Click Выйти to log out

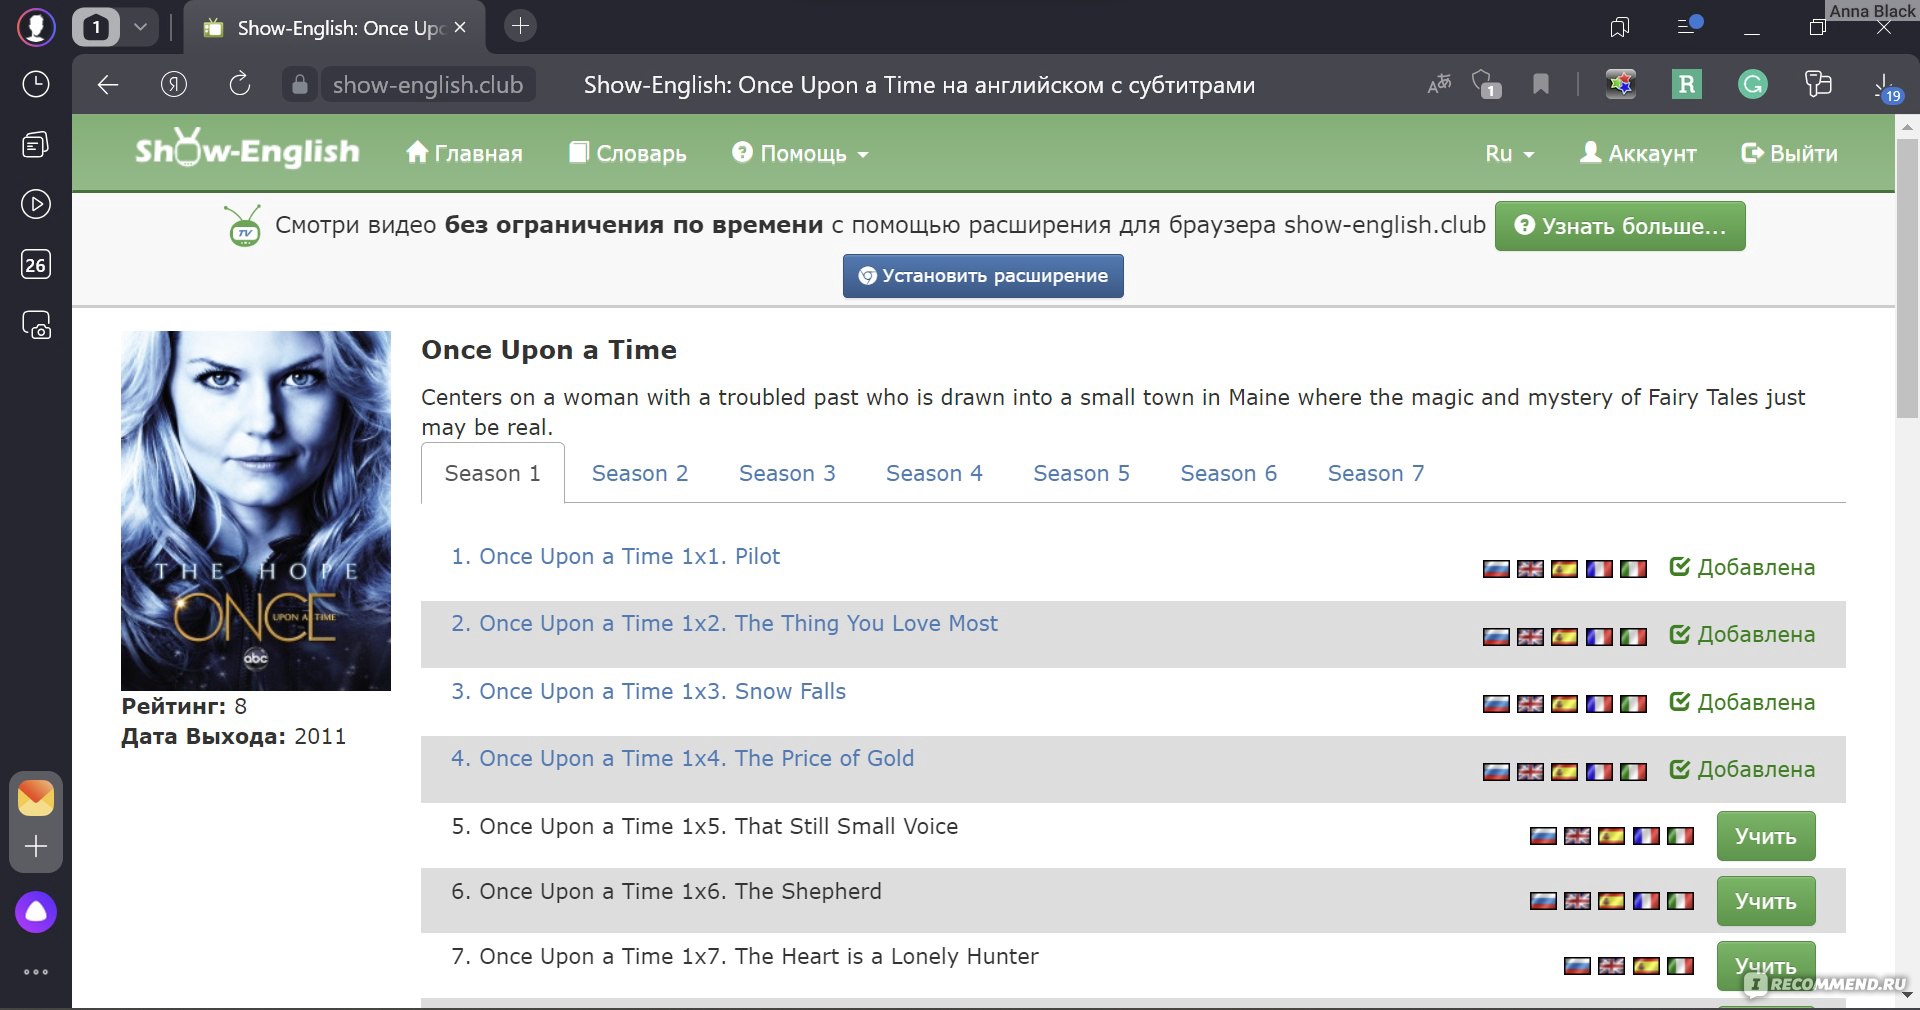click(x=1789, y=153)
